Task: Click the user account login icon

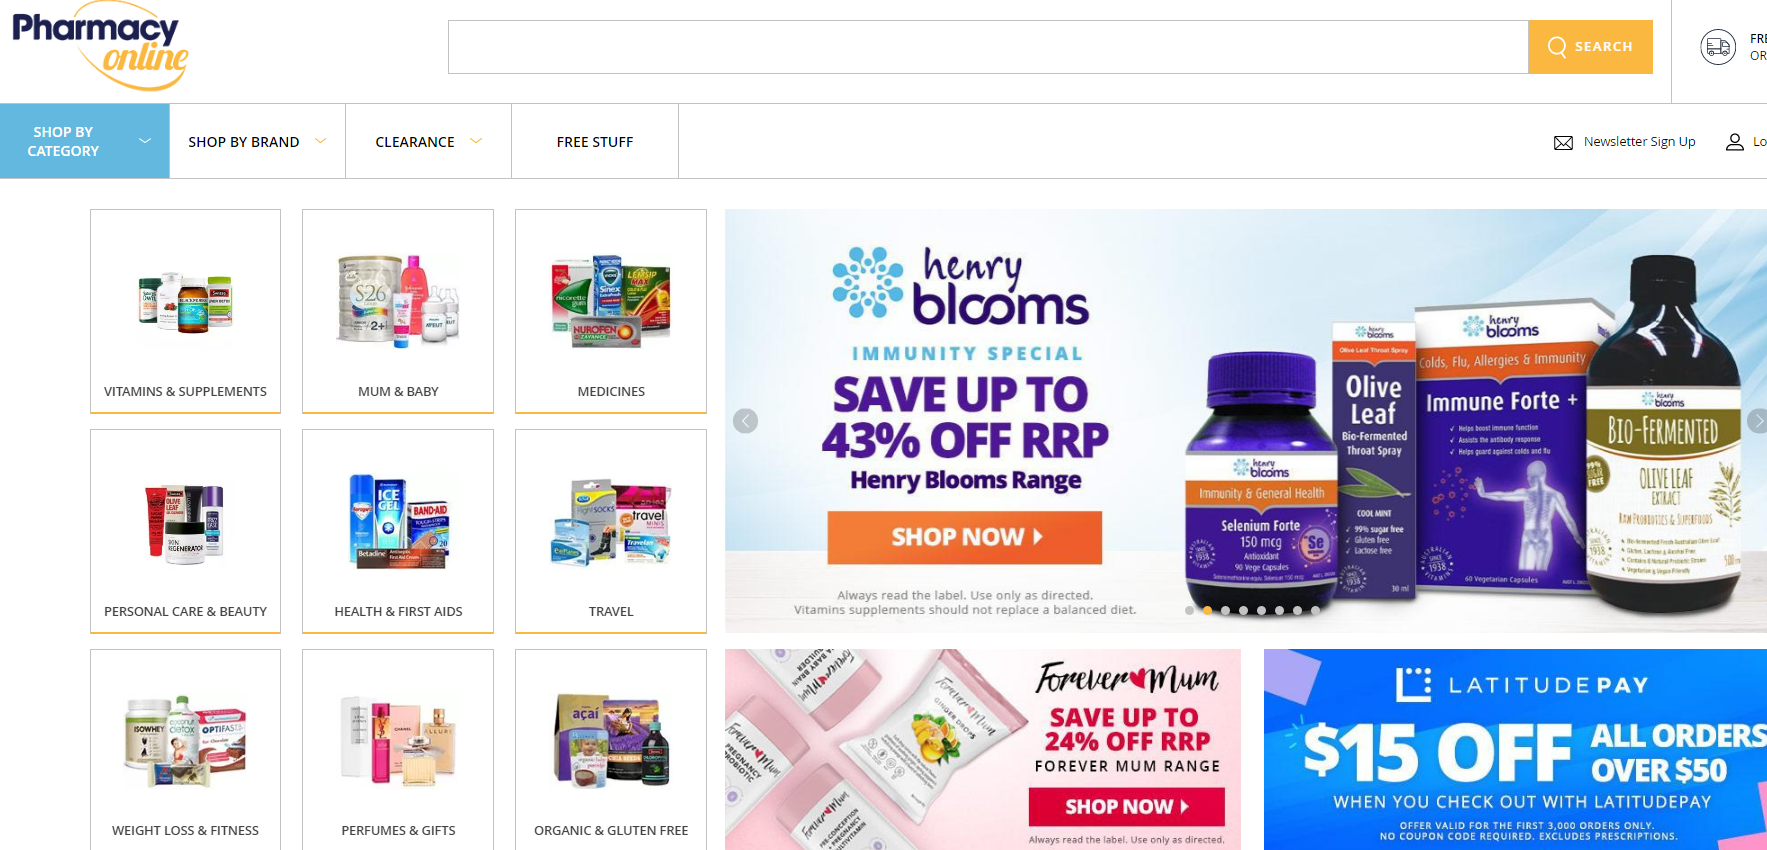Action: (x=1735, y=142)
